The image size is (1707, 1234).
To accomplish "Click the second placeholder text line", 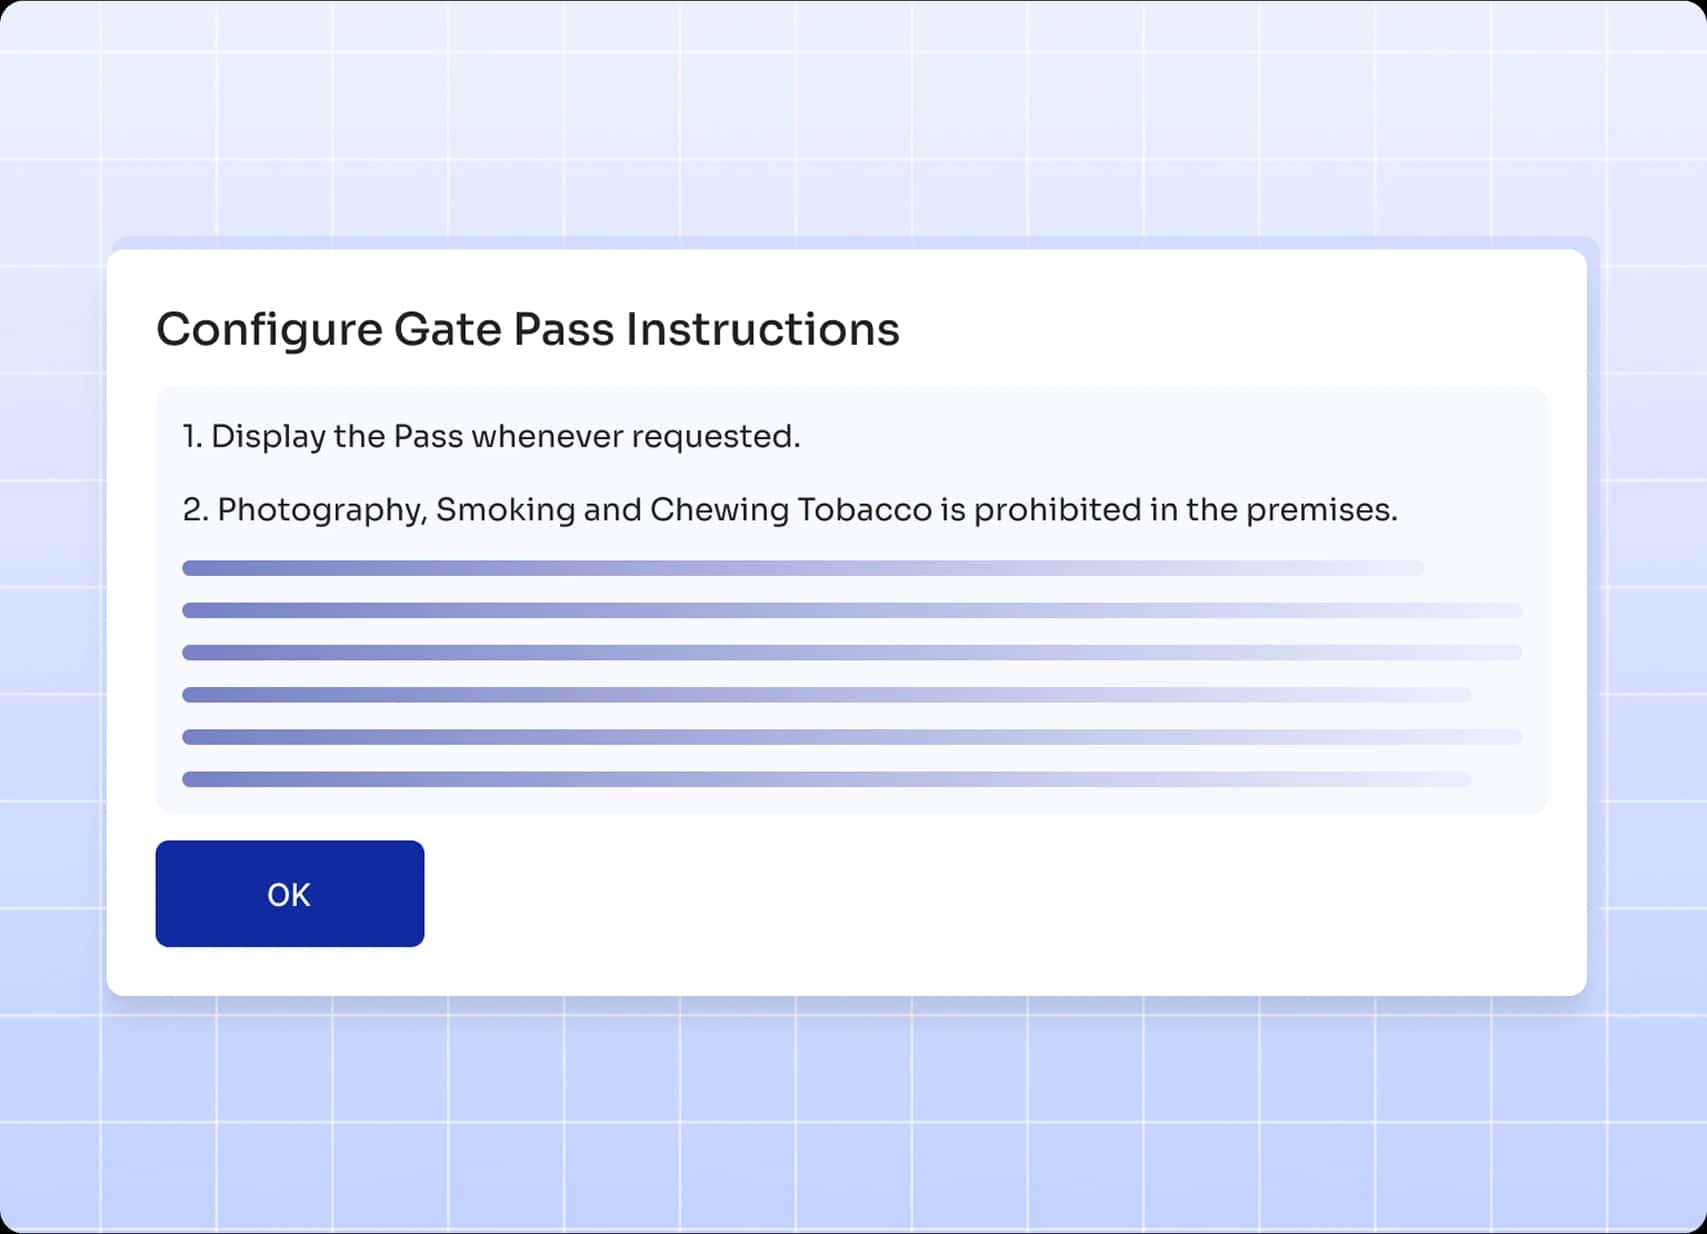I will [851, 610].
